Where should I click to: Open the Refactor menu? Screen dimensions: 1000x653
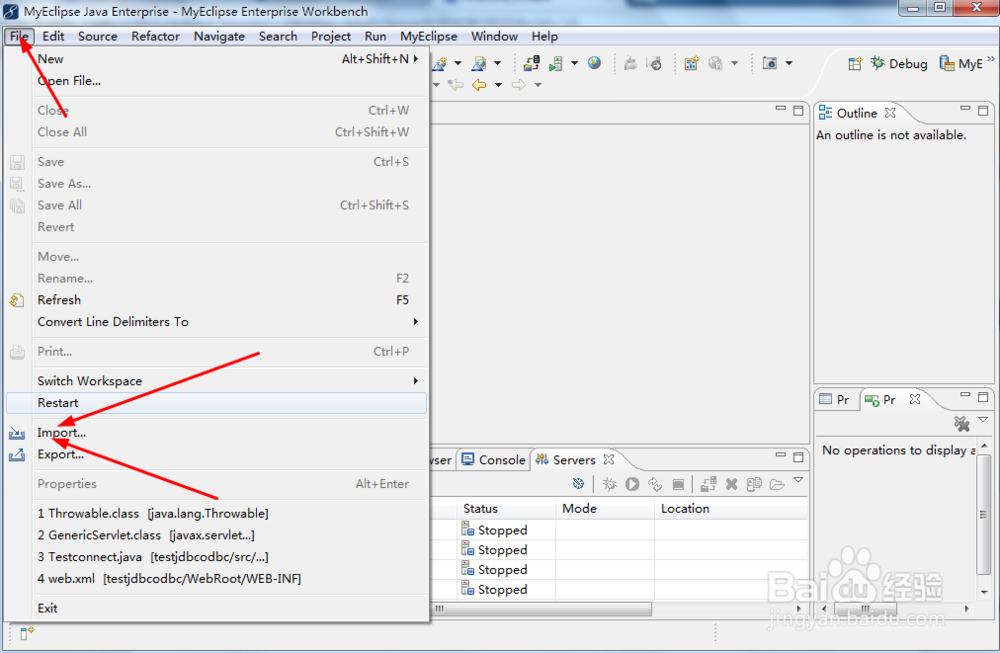coord(155,36)
